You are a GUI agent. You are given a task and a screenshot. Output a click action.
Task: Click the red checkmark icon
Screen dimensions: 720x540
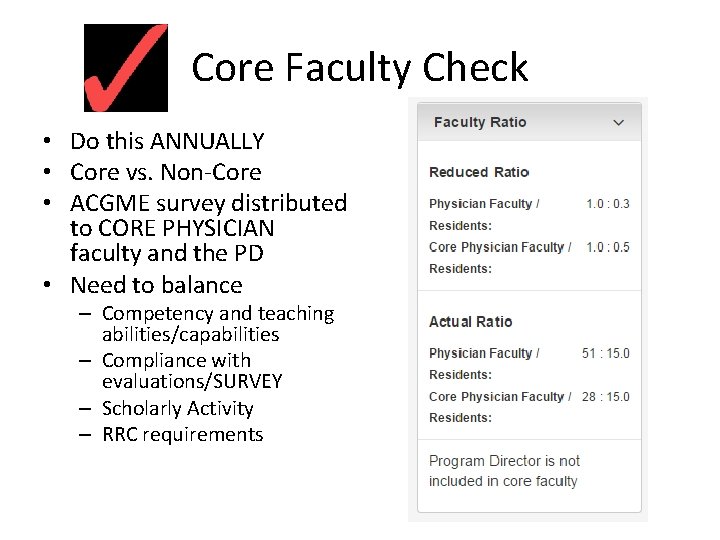pos(125,68)
